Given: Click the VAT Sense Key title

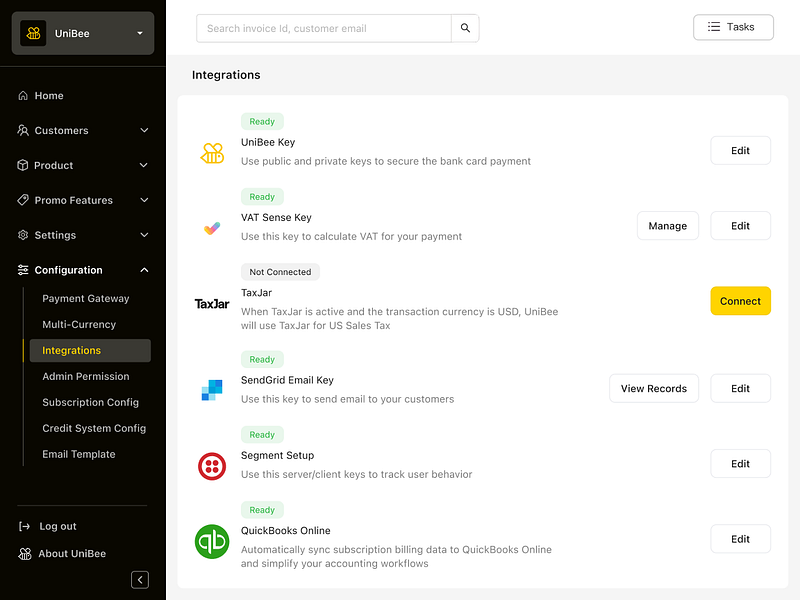Looking at the screenshot, I should tap(276, 217).
